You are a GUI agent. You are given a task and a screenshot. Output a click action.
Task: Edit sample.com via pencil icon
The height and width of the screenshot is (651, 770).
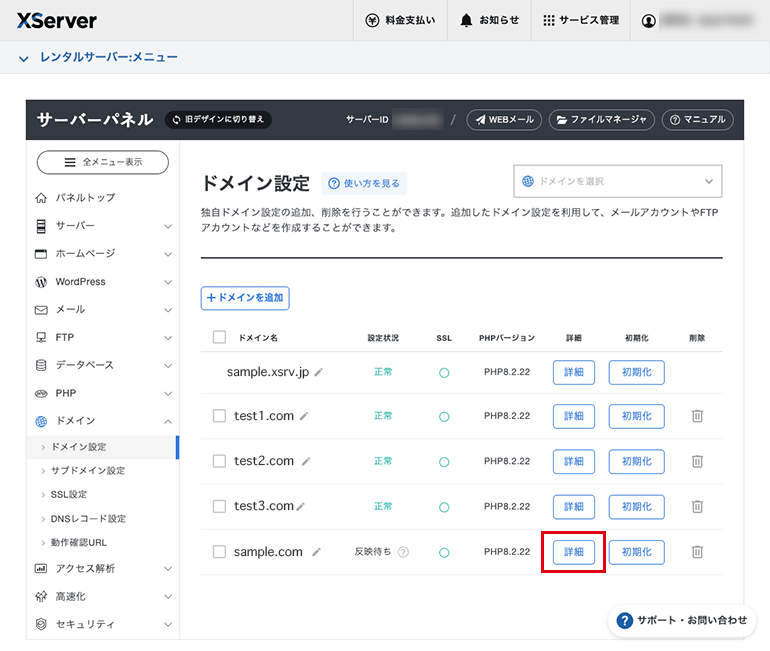tap(317, 552)
